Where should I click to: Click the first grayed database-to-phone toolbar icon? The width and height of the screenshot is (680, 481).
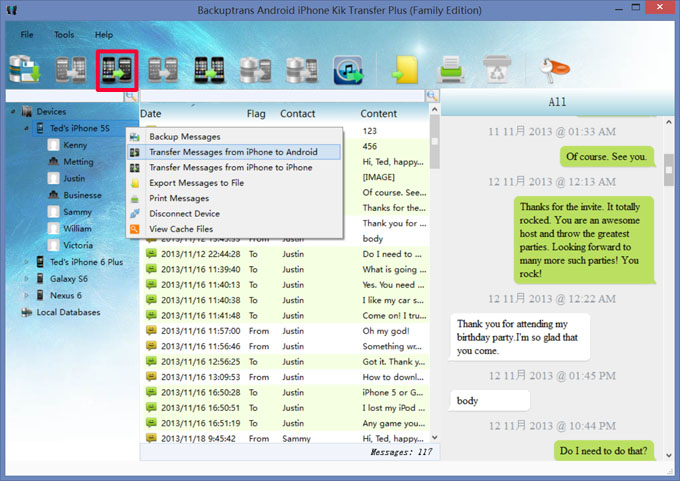coord(255,70)
